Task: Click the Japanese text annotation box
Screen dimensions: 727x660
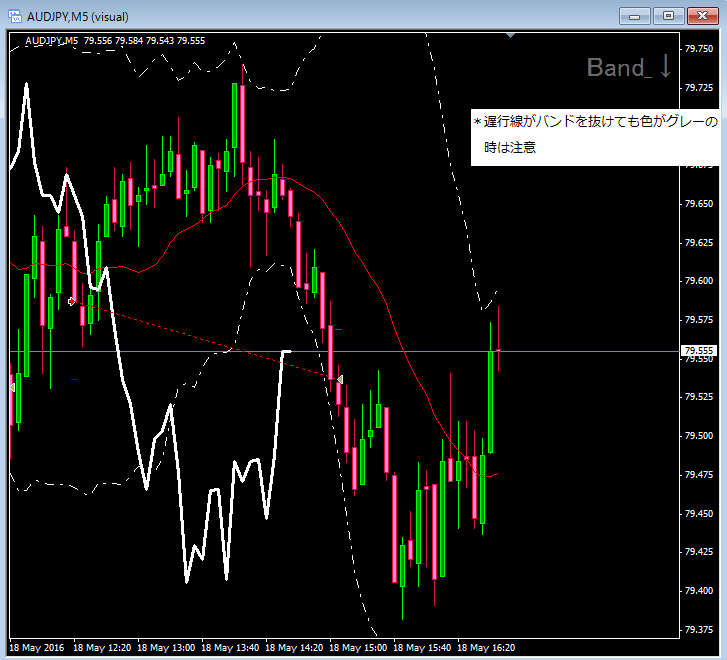Action: (594, 135)
